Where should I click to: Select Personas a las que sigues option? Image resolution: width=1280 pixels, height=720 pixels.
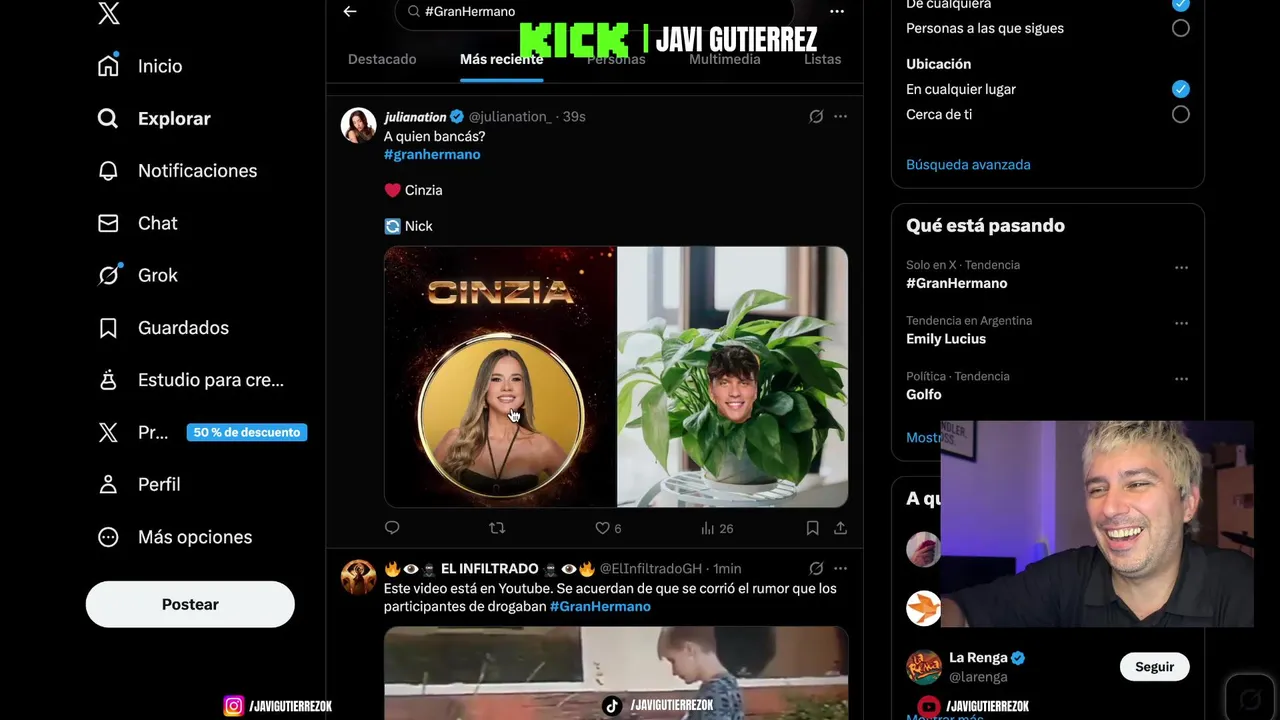pos(1181,28)
